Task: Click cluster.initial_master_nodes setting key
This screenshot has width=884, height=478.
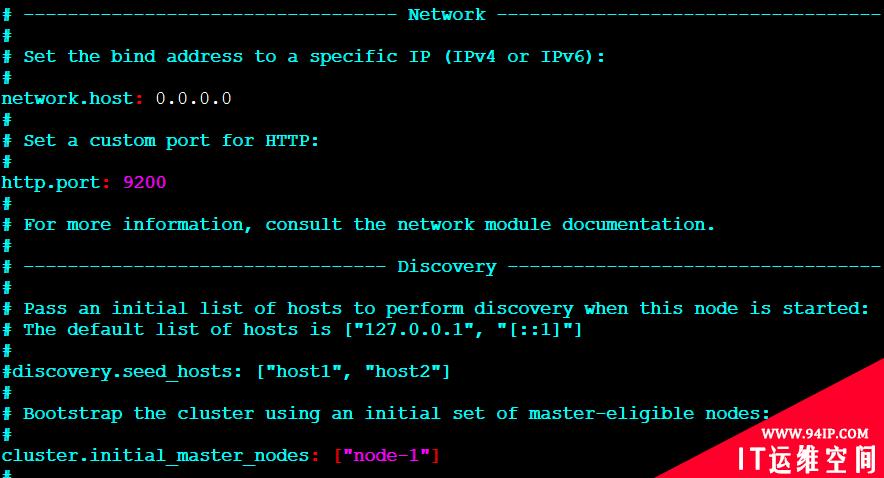Action: 155,455
